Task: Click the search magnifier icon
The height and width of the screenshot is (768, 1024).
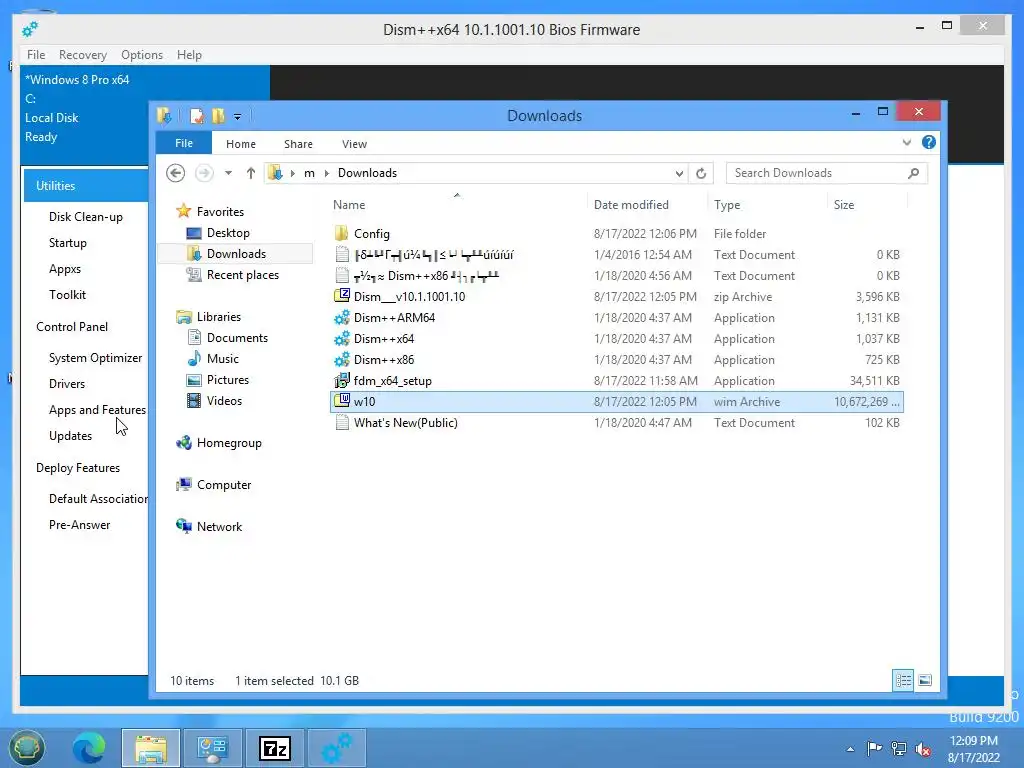Action: 914,173
